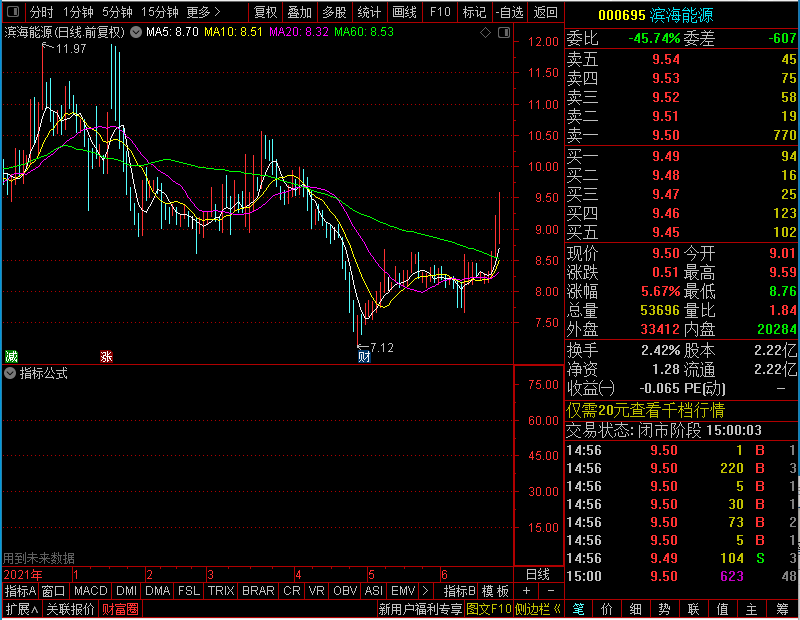Show more indicators with the arrow after EMV

click(426, 591)
